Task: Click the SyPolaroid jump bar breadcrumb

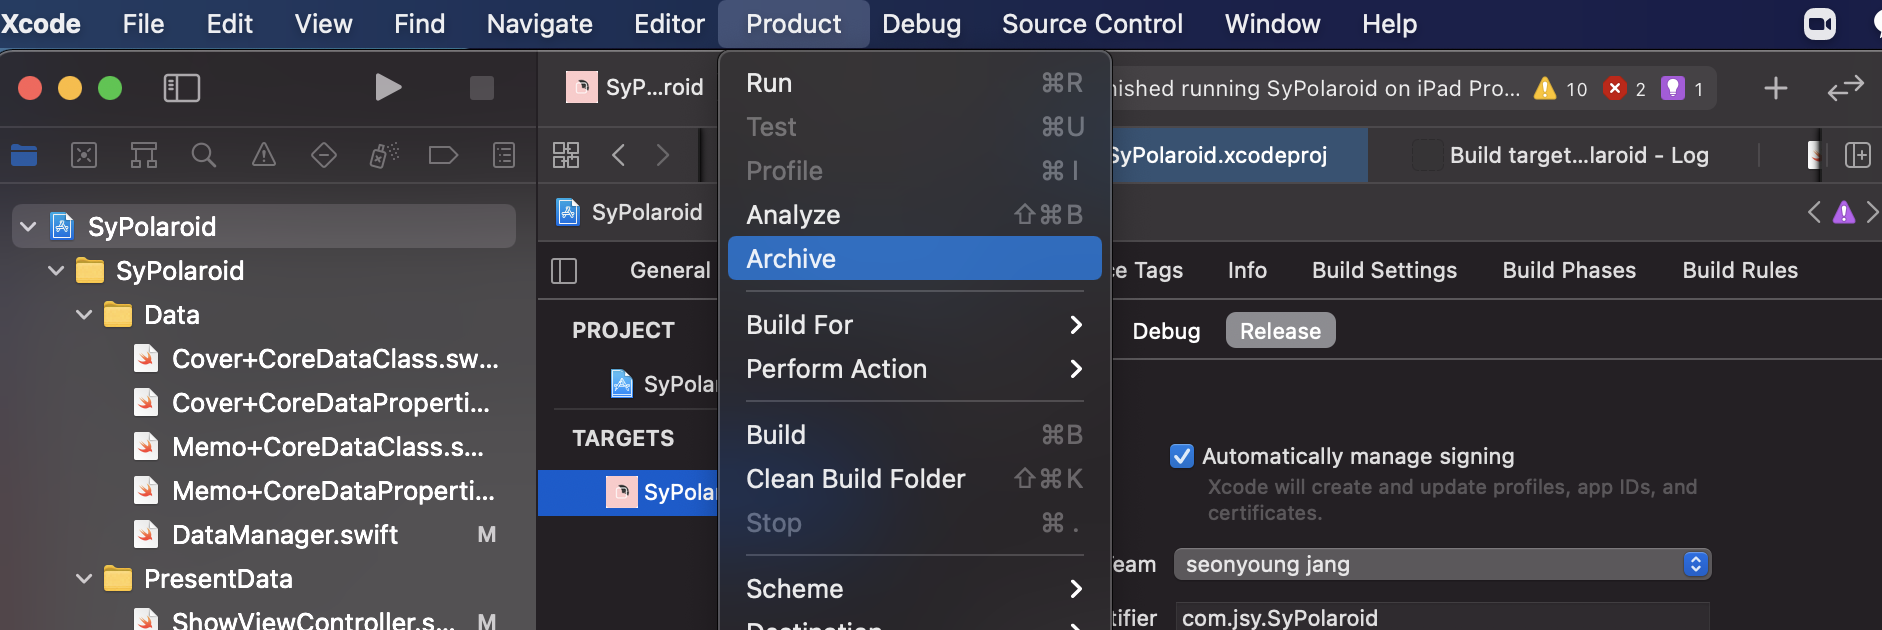Action: point(630,212)
